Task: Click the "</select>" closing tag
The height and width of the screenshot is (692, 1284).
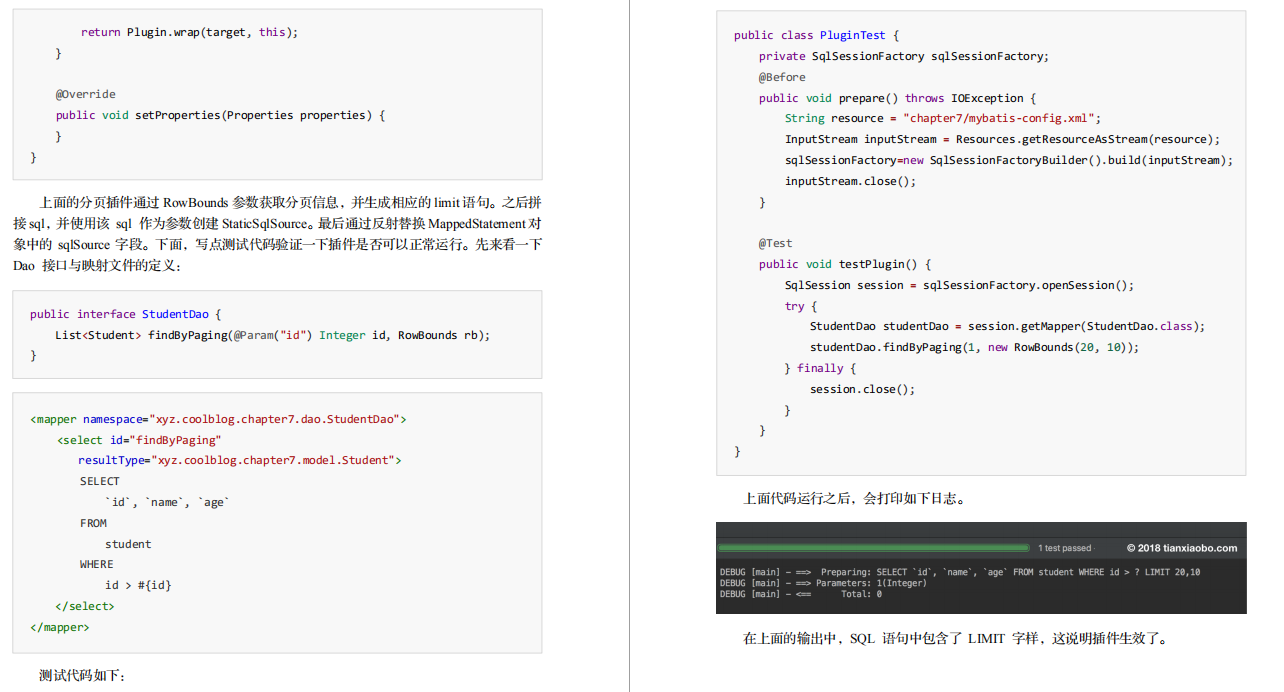Action: (x=86, y=606)
